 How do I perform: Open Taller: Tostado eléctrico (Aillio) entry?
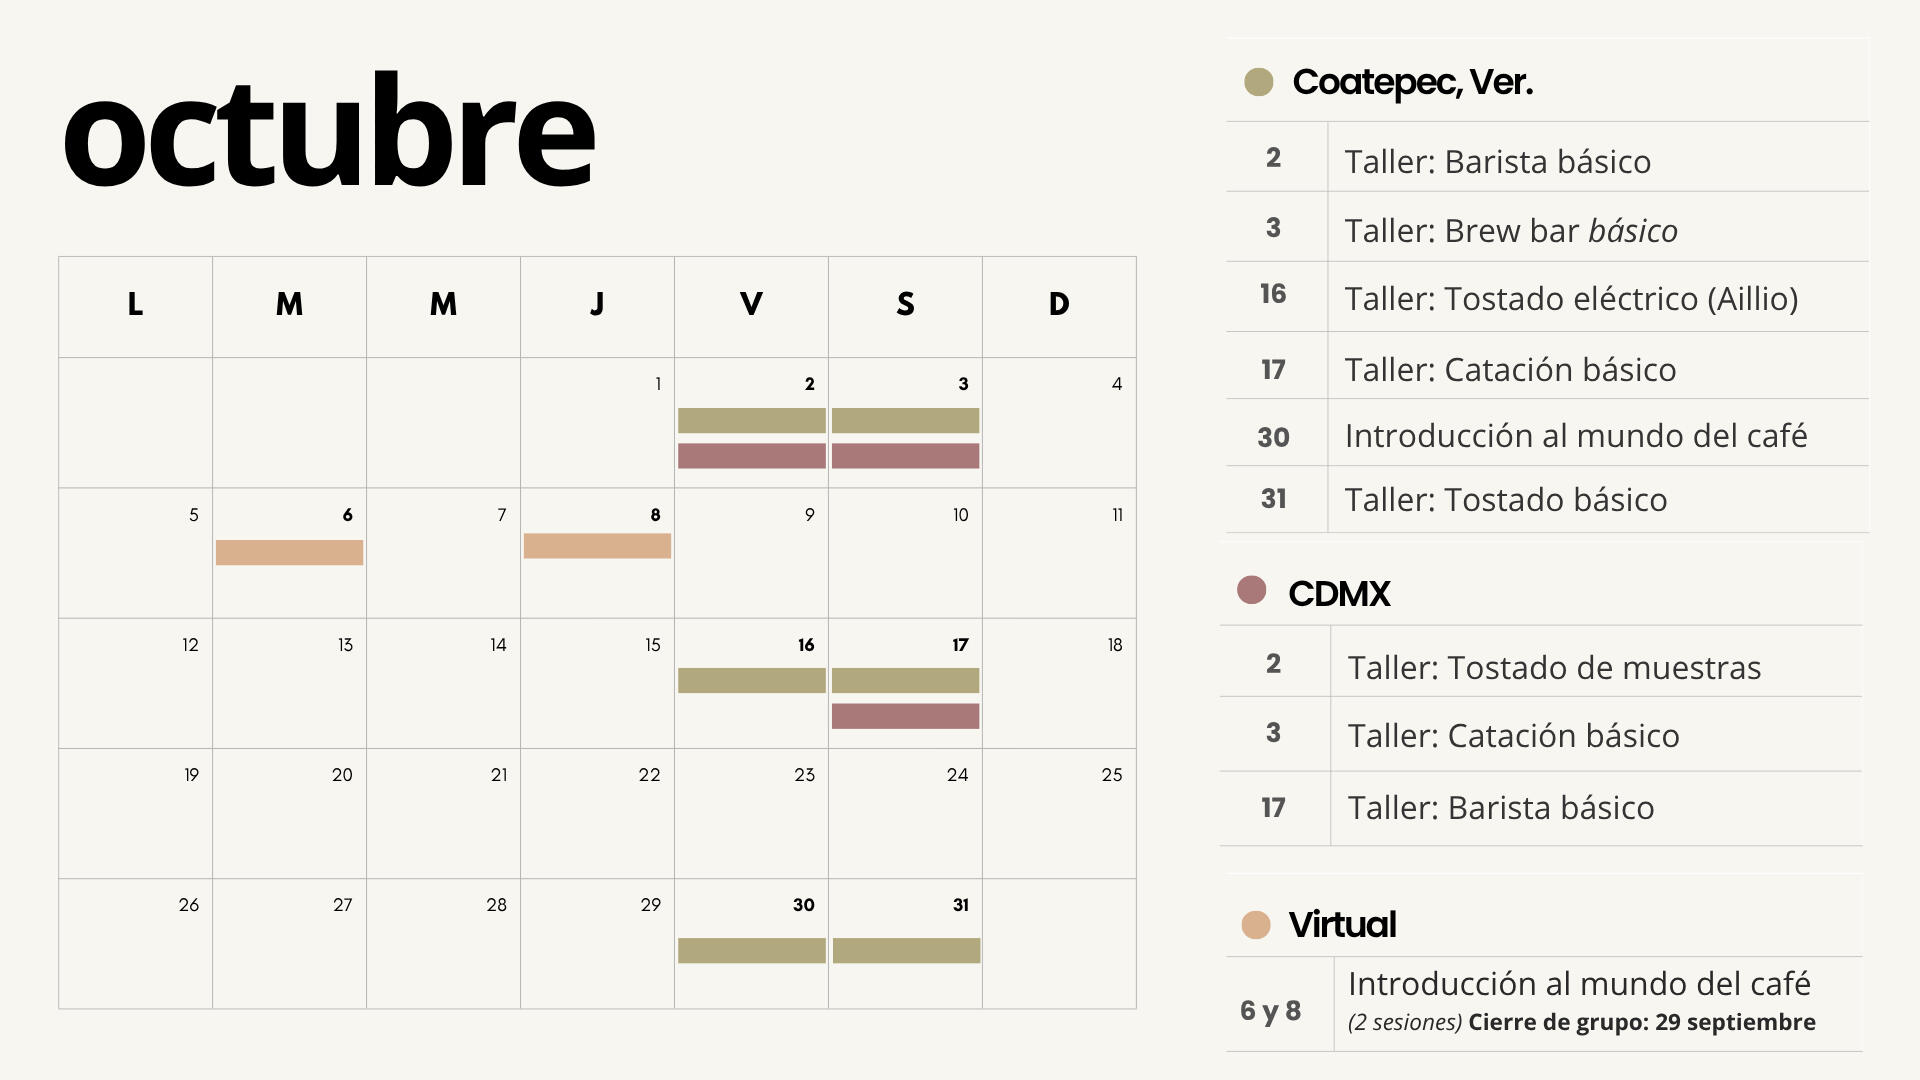pos(1571,299)
